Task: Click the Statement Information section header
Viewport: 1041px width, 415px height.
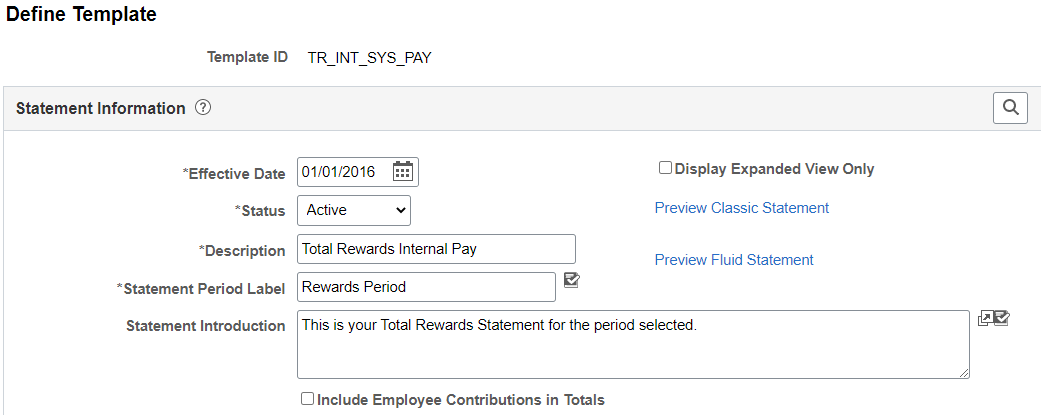Action: pos(101,108)
